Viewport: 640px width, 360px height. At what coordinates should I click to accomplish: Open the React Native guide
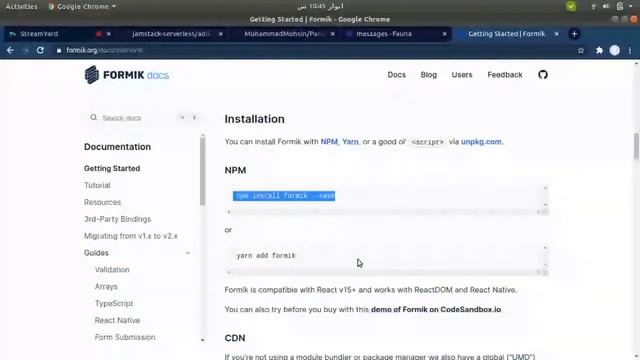(118, 320)
